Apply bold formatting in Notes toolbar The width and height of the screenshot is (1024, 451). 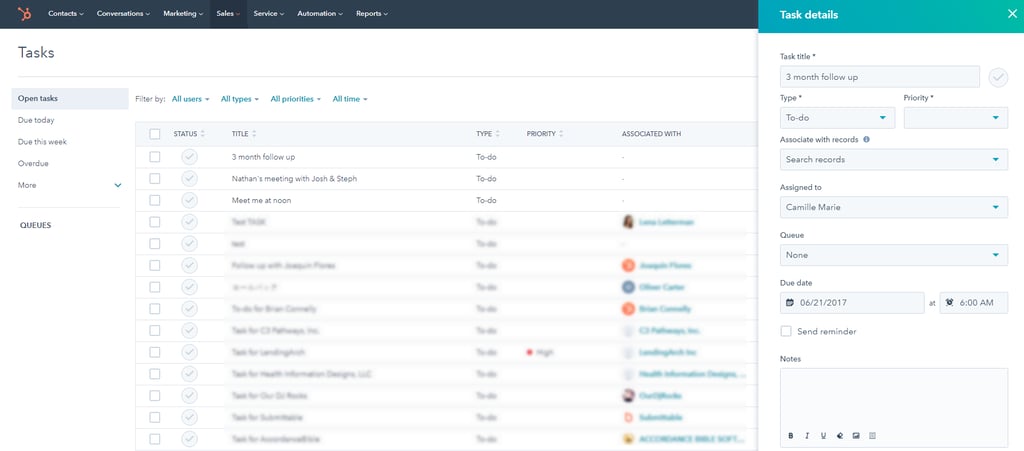(790, 436)
